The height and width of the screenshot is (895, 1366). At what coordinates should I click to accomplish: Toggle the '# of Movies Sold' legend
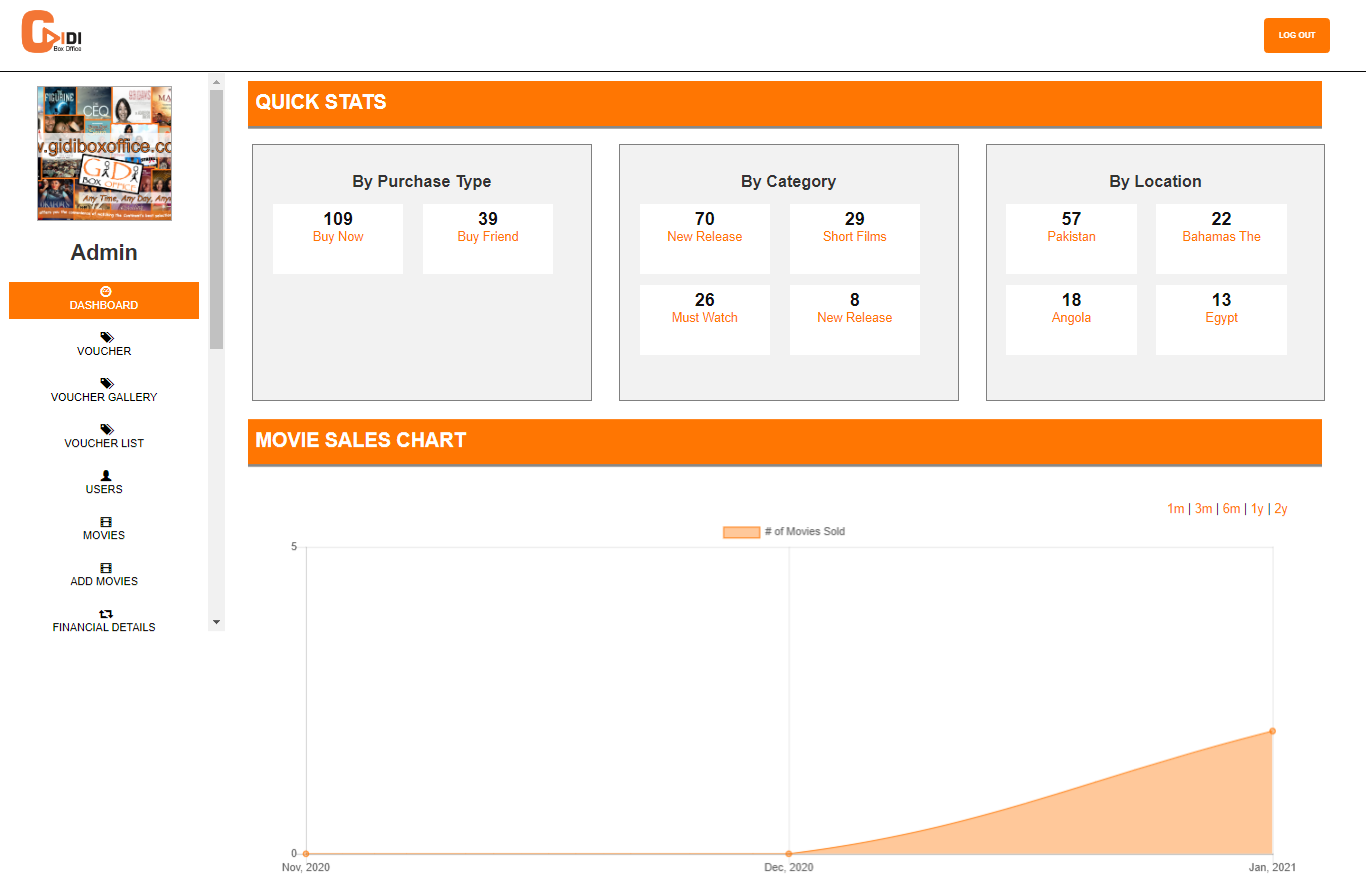(785, 532)
